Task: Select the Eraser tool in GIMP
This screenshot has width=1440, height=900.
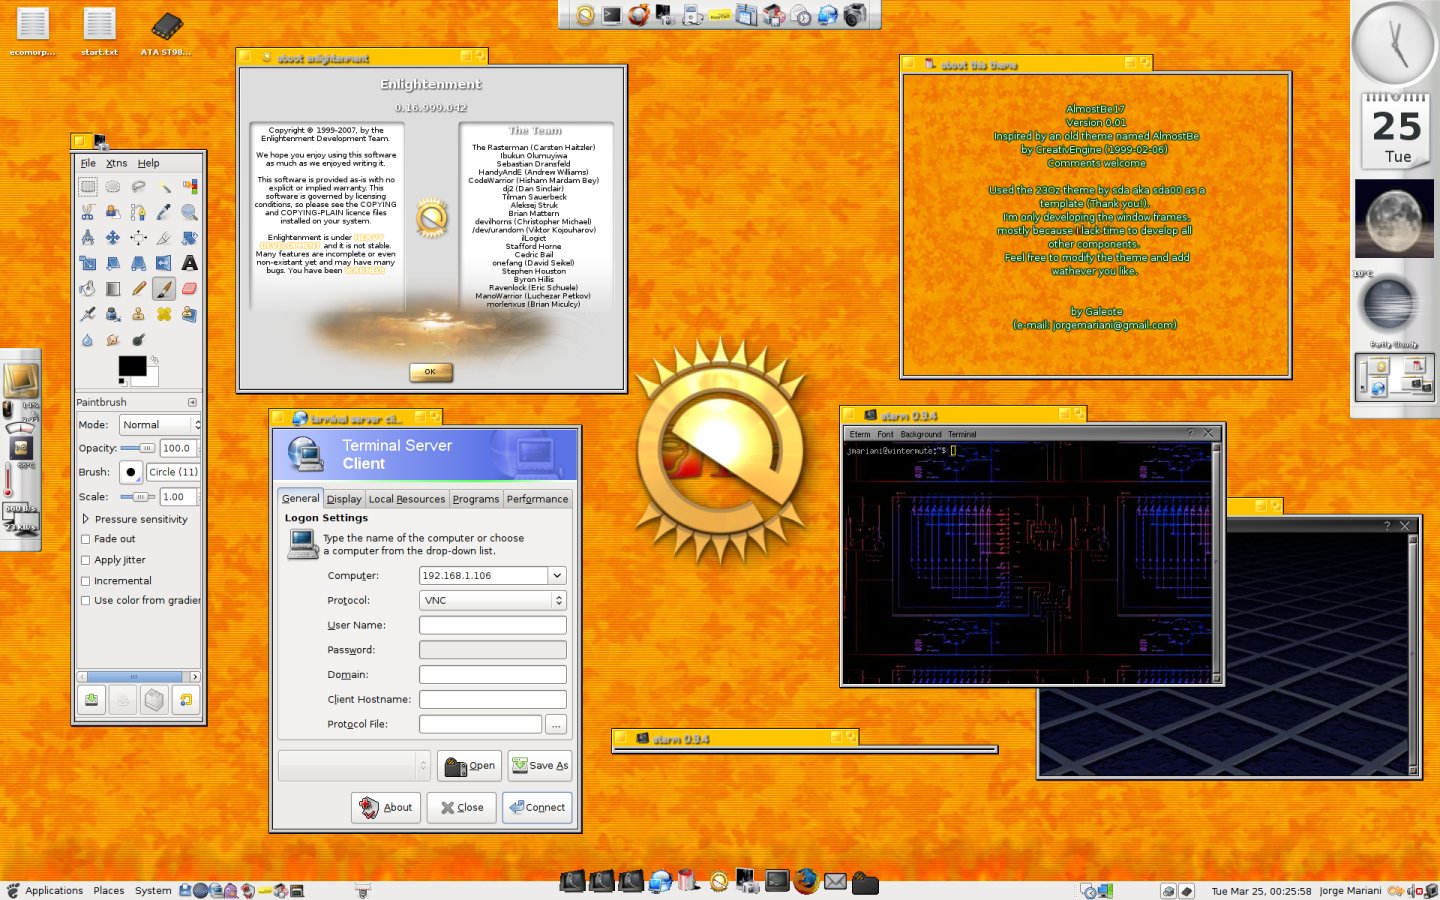Action: [189, 288]
